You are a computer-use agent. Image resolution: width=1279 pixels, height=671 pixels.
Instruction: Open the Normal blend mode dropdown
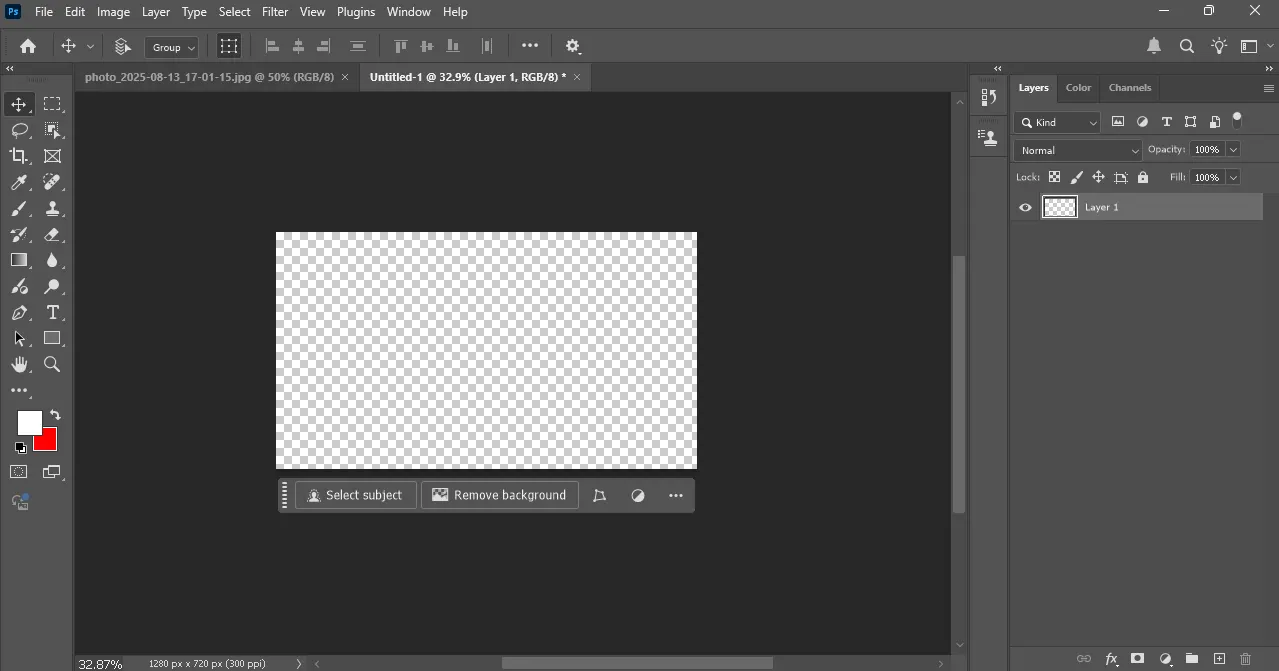(1077, 150)
